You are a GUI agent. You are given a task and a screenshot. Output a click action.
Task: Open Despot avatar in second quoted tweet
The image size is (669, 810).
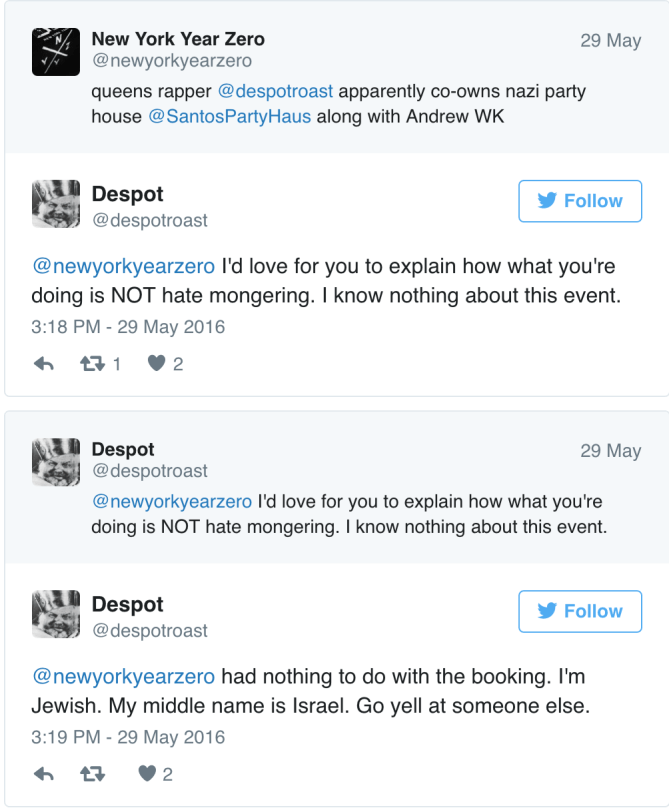pos(56,461)
